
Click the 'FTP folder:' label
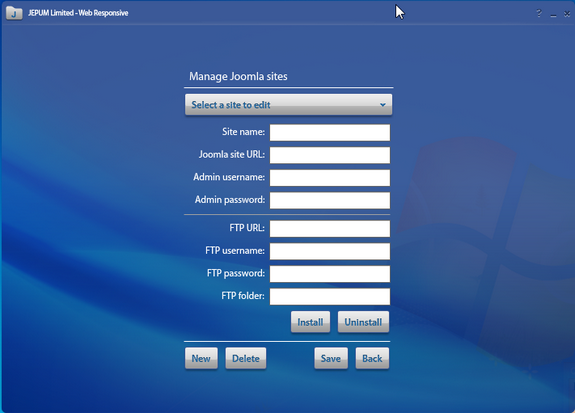pos(243,296)
